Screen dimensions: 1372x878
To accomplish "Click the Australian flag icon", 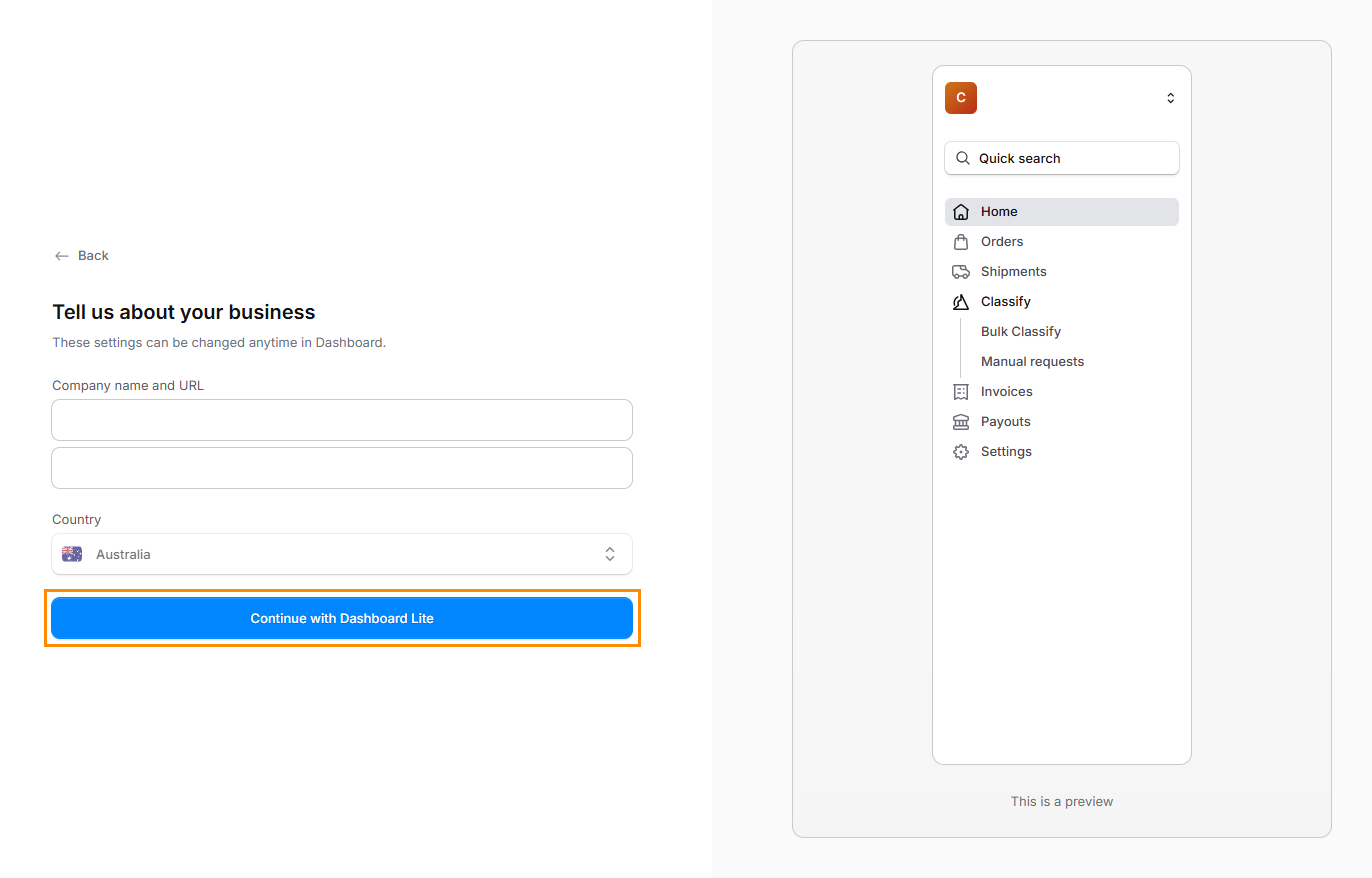I will tap(72, 554).
